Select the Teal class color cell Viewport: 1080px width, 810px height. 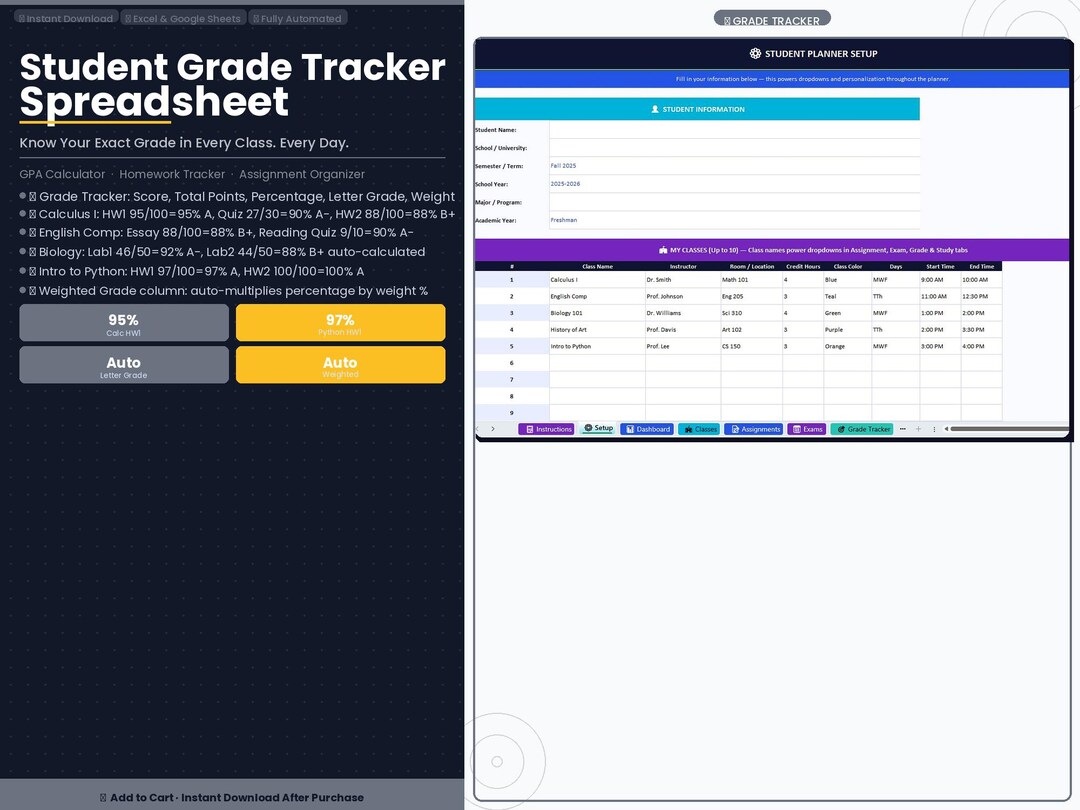(847, 296)
